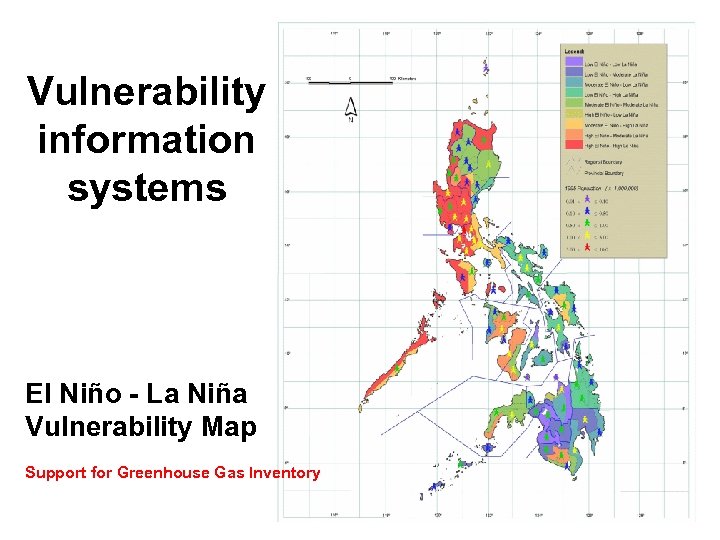Click the Regional Boundary legend symbol

(x=573, y=161)
